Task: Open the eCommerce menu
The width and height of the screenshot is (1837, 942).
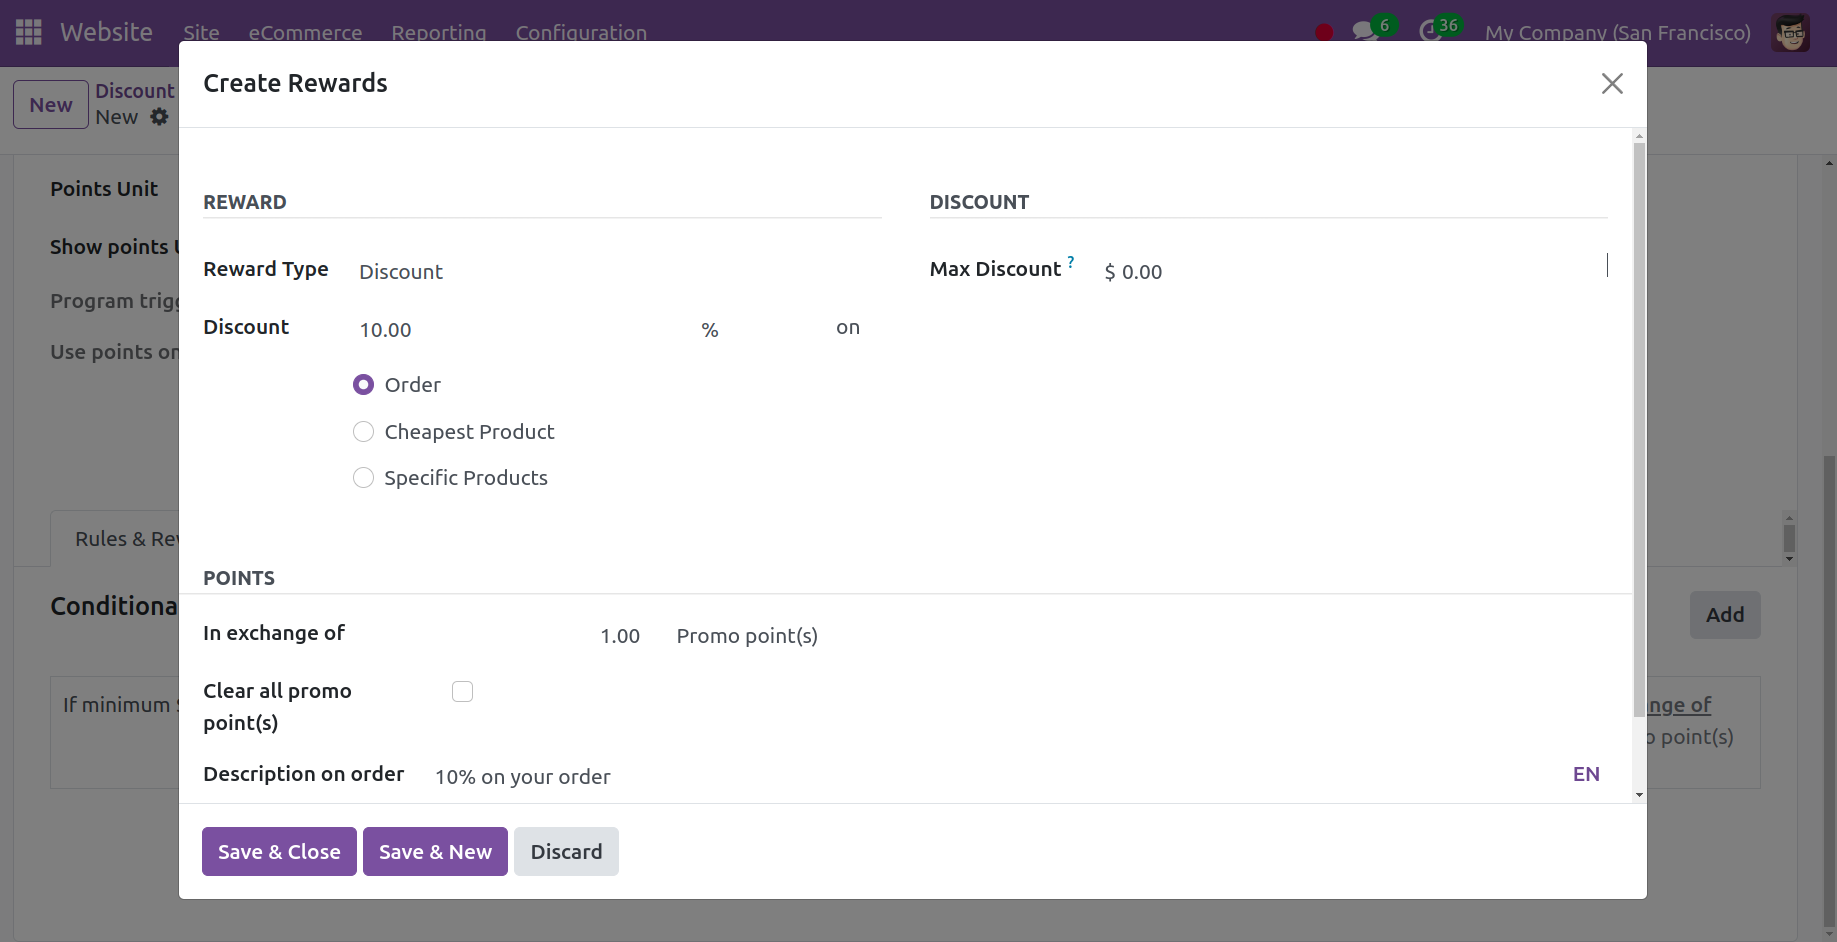Action: coord(305,32)
